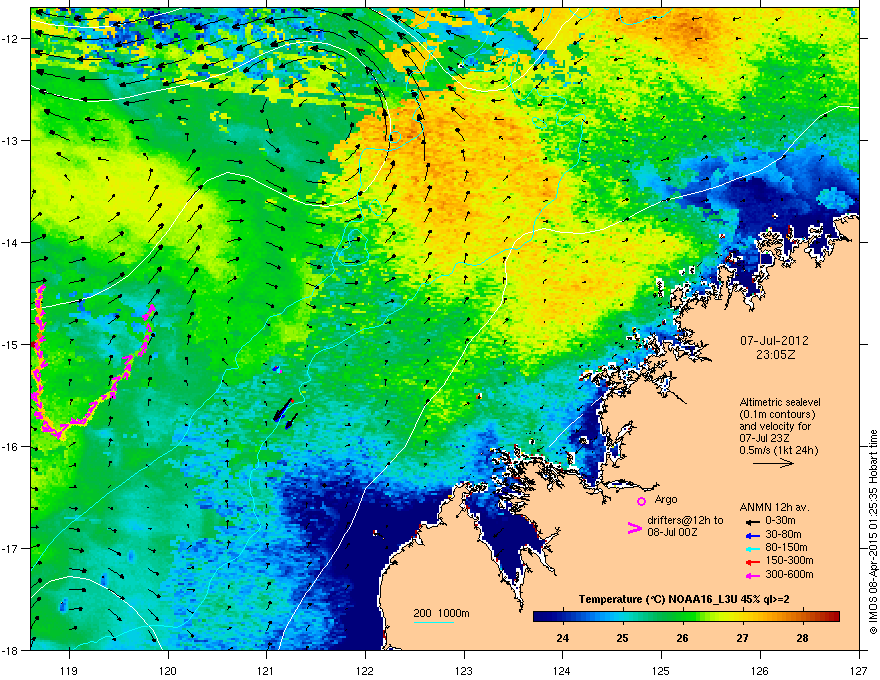Click latitude axis label -18
880x680 pixels.
pyautogui.click(x=11, y=650)
